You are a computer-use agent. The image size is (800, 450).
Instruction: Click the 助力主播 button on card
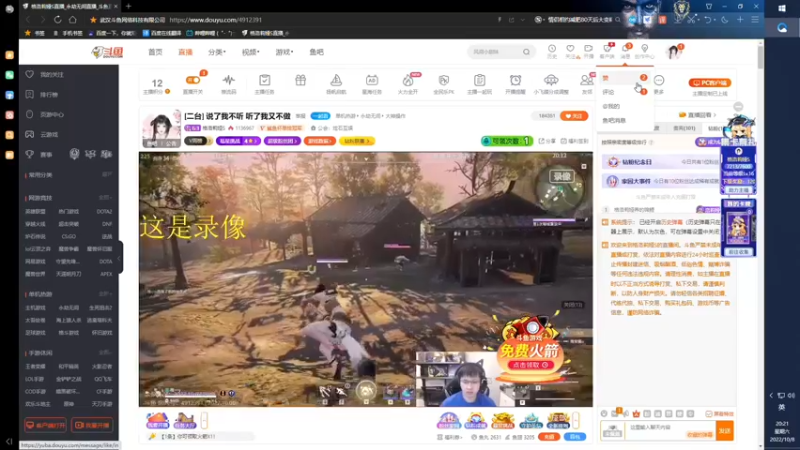[738, 190]
